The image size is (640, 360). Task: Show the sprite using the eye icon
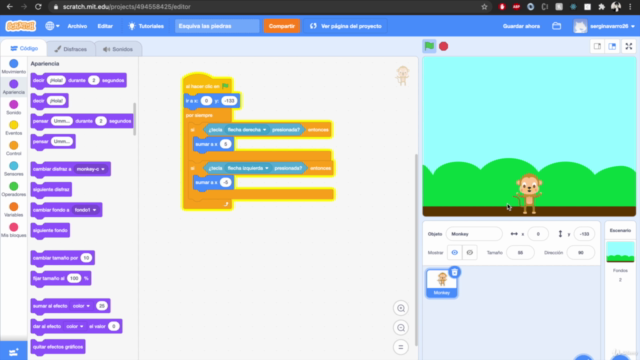[x=454, y=253]
